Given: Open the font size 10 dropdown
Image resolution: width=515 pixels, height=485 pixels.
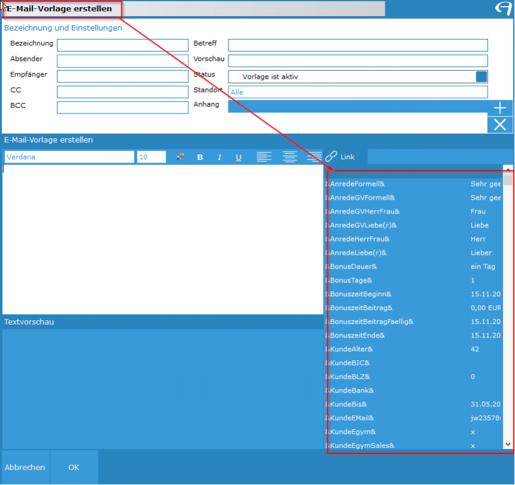Looking at the screenshot, I should pos(151,157).
